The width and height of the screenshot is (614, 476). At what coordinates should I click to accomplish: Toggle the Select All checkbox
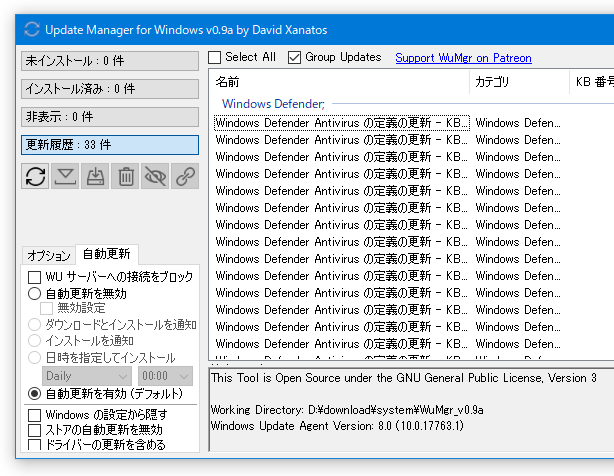point(215,58)
